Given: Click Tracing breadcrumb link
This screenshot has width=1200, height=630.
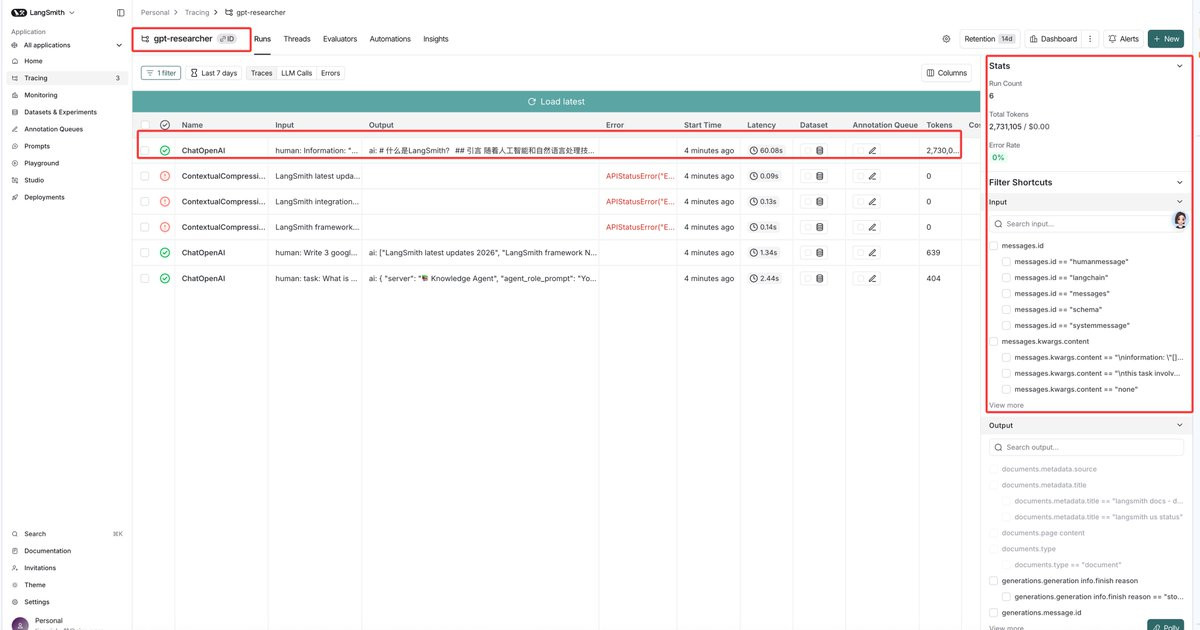Looking at the screenshot, I should coord(197,12).
